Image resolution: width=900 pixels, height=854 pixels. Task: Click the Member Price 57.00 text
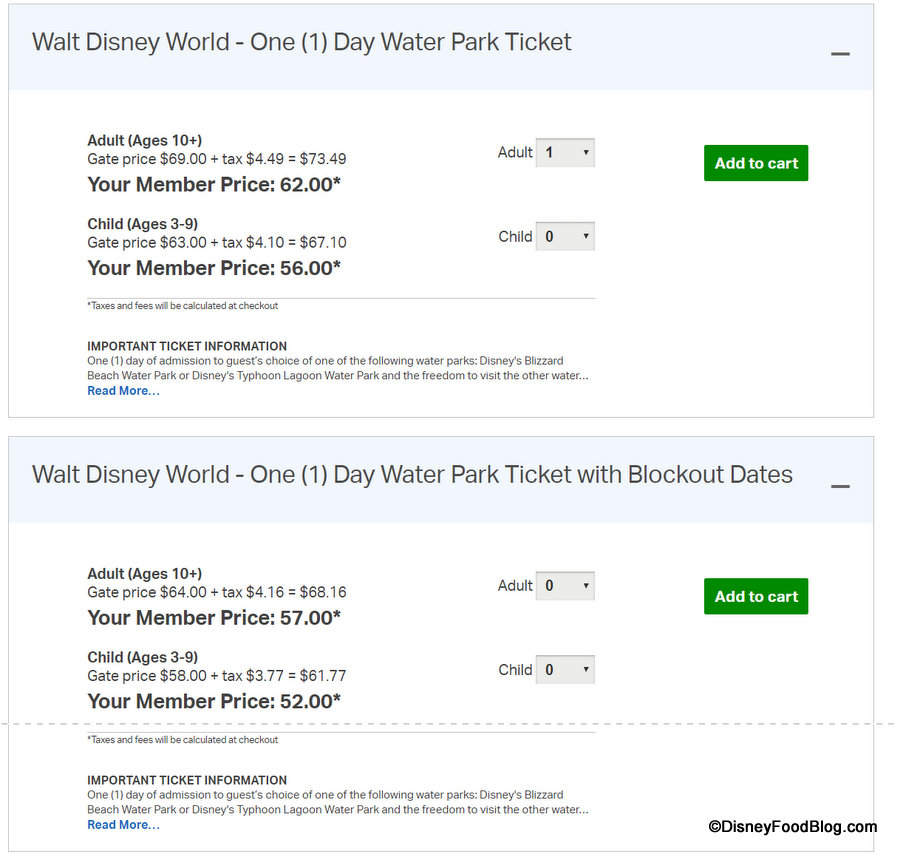pos(214,618)
